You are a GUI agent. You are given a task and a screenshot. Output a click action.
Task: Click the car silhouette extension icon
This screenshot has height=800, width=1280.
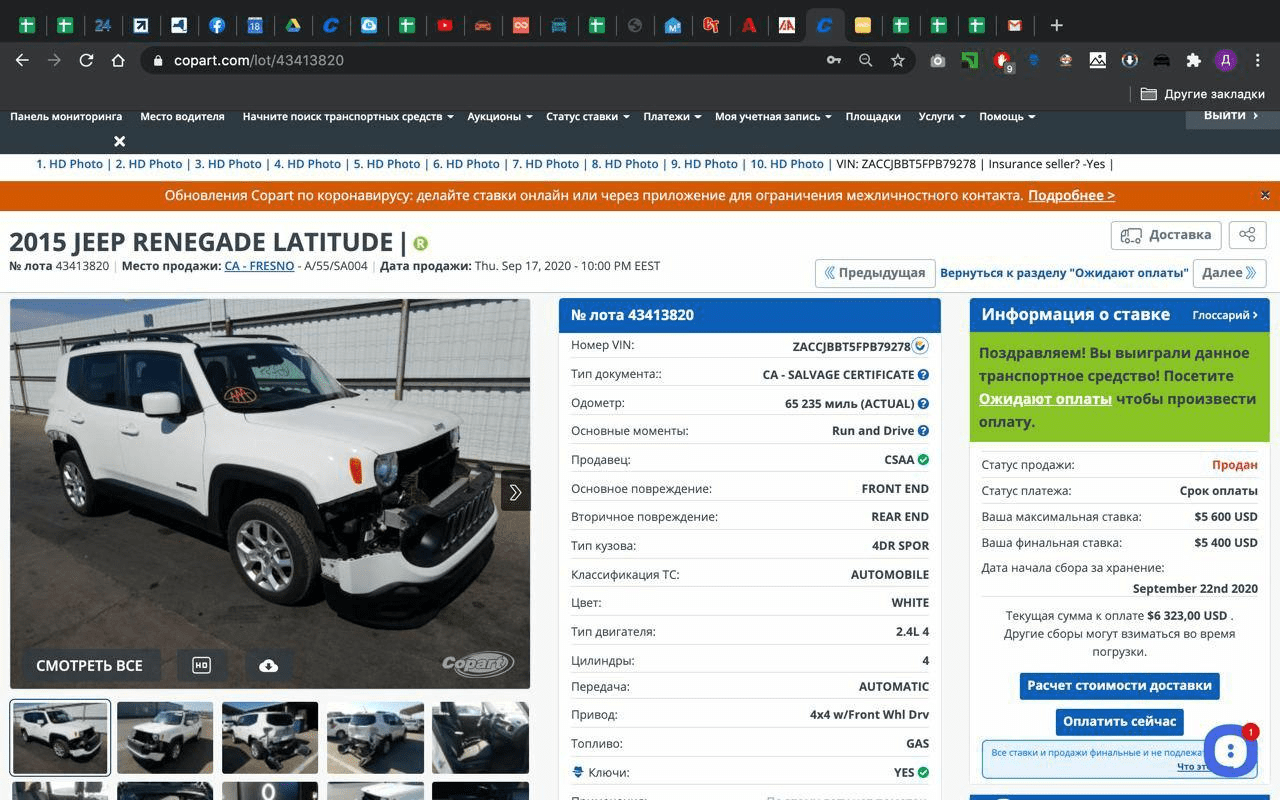coord(1161,60)
